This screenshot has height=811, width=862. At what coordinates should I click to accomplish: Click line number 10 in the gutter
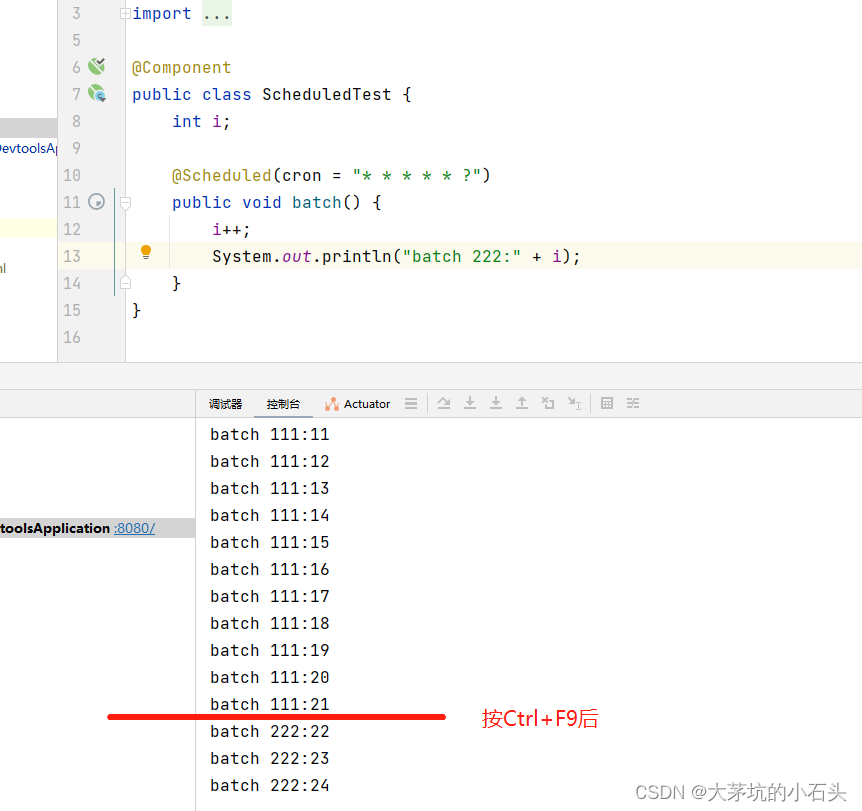72,175
